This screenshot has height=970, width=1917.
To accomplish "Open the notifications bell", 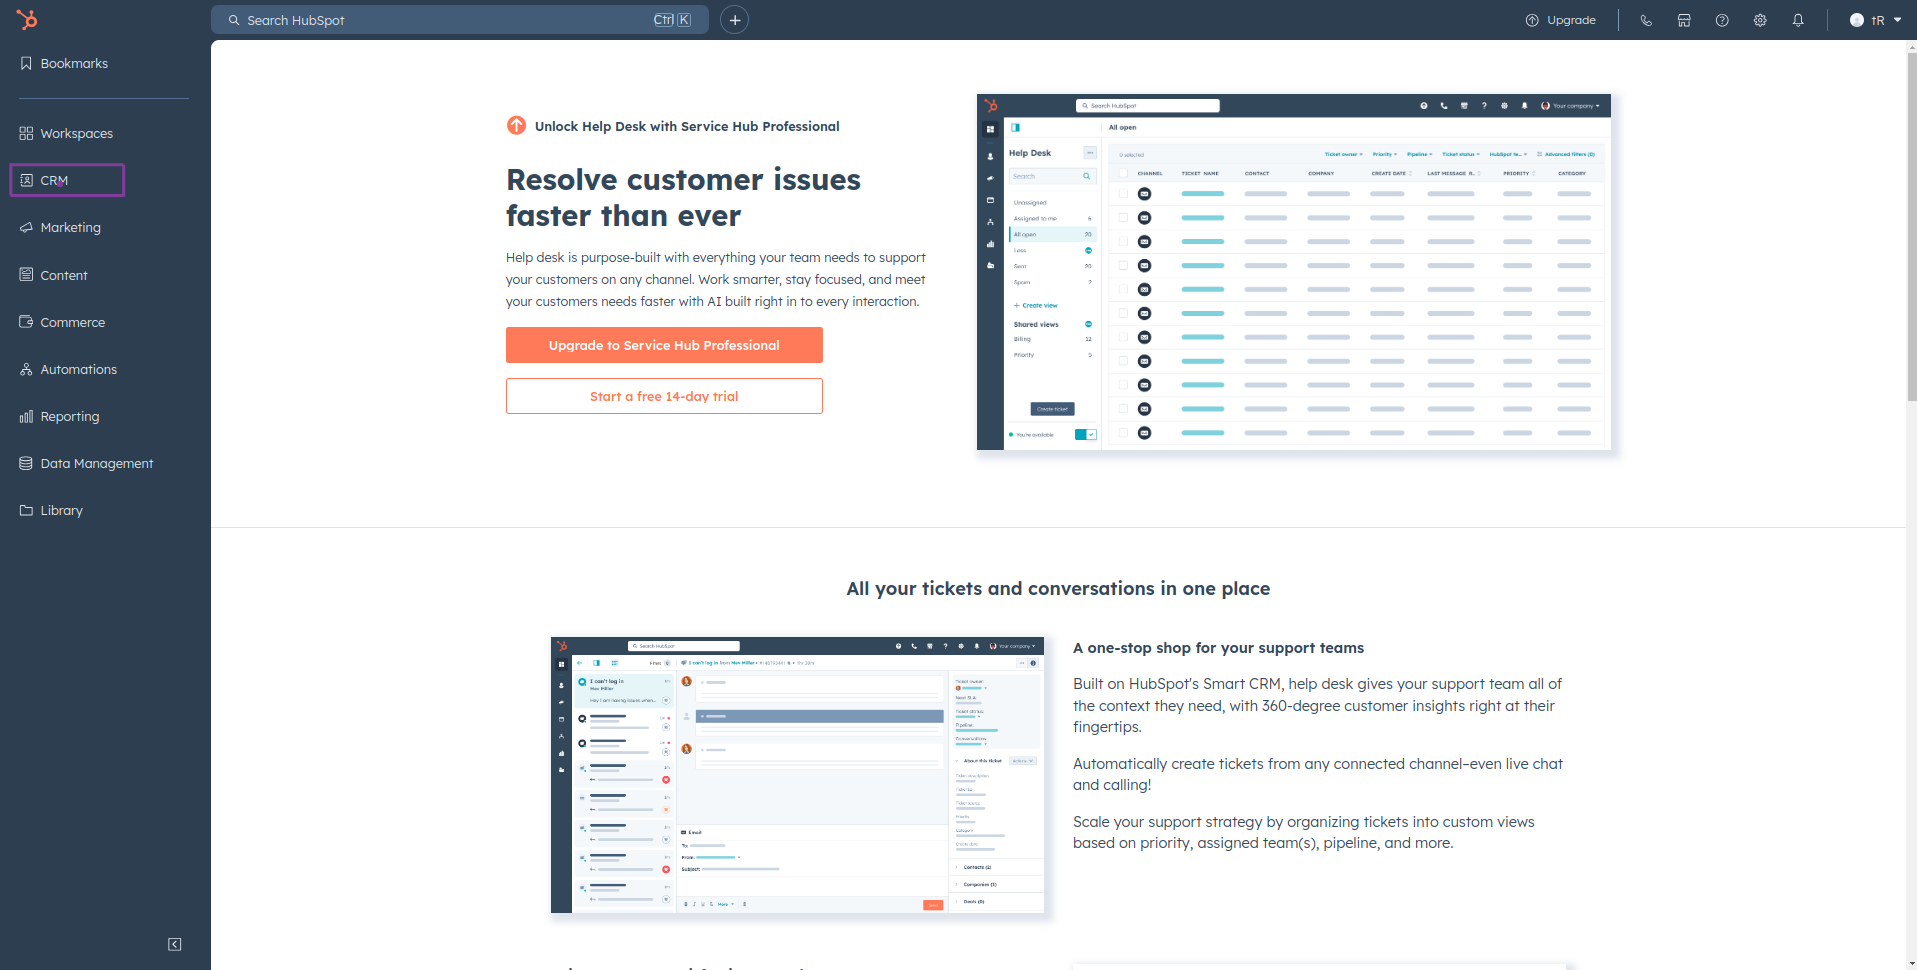I will [1798, 20].
